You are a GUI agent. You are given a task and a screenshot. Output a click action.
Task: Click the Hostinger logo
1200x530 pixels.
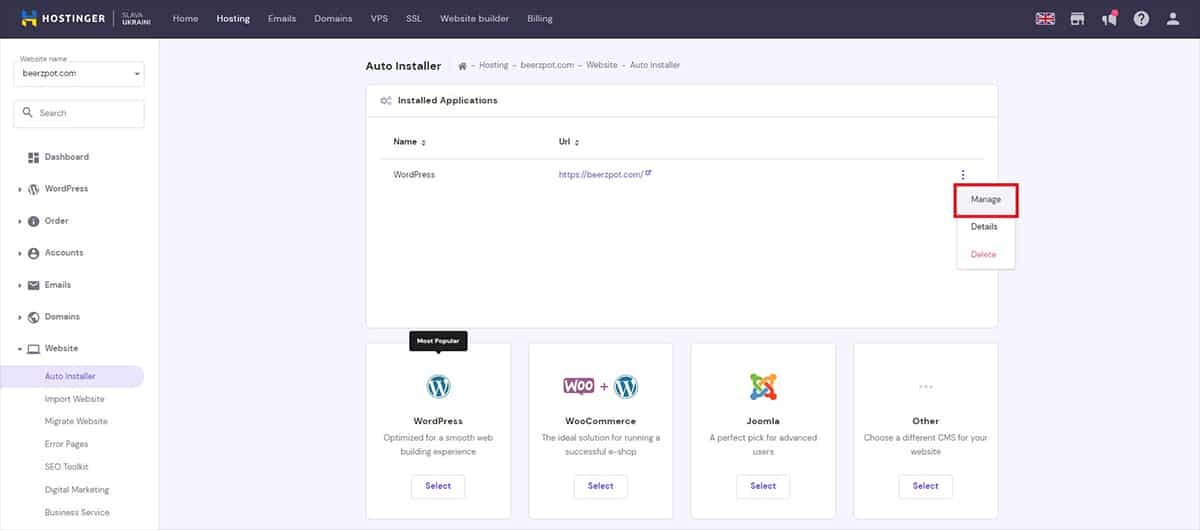click(x=63, y=18)
